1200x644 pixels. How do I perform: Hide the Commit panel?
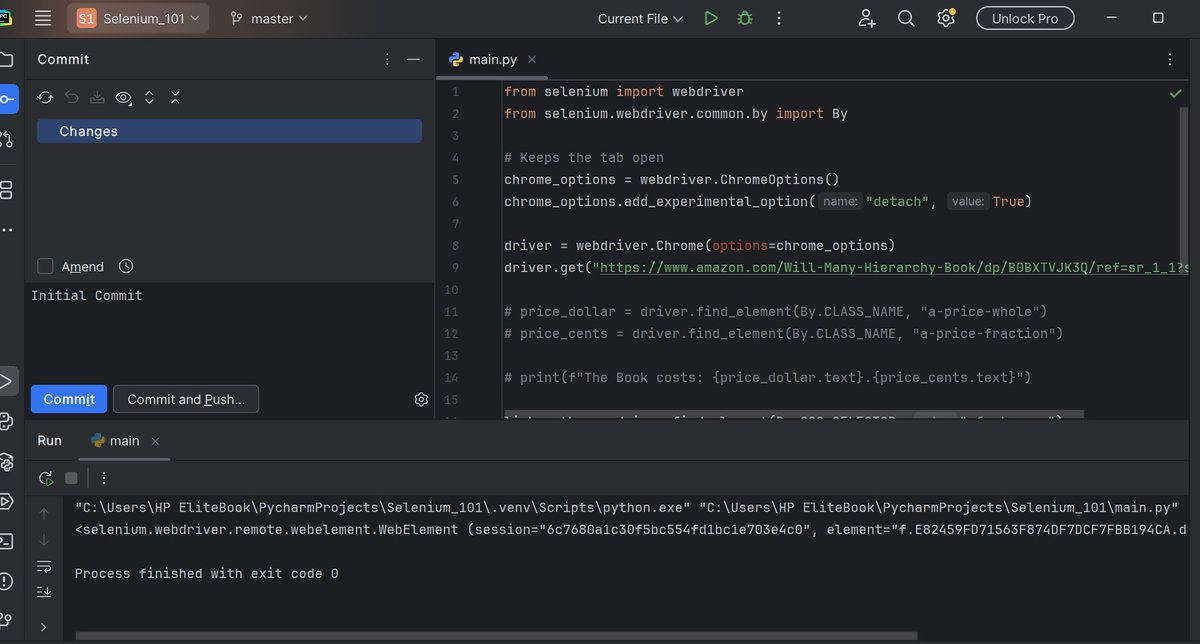tap(413, 59)
